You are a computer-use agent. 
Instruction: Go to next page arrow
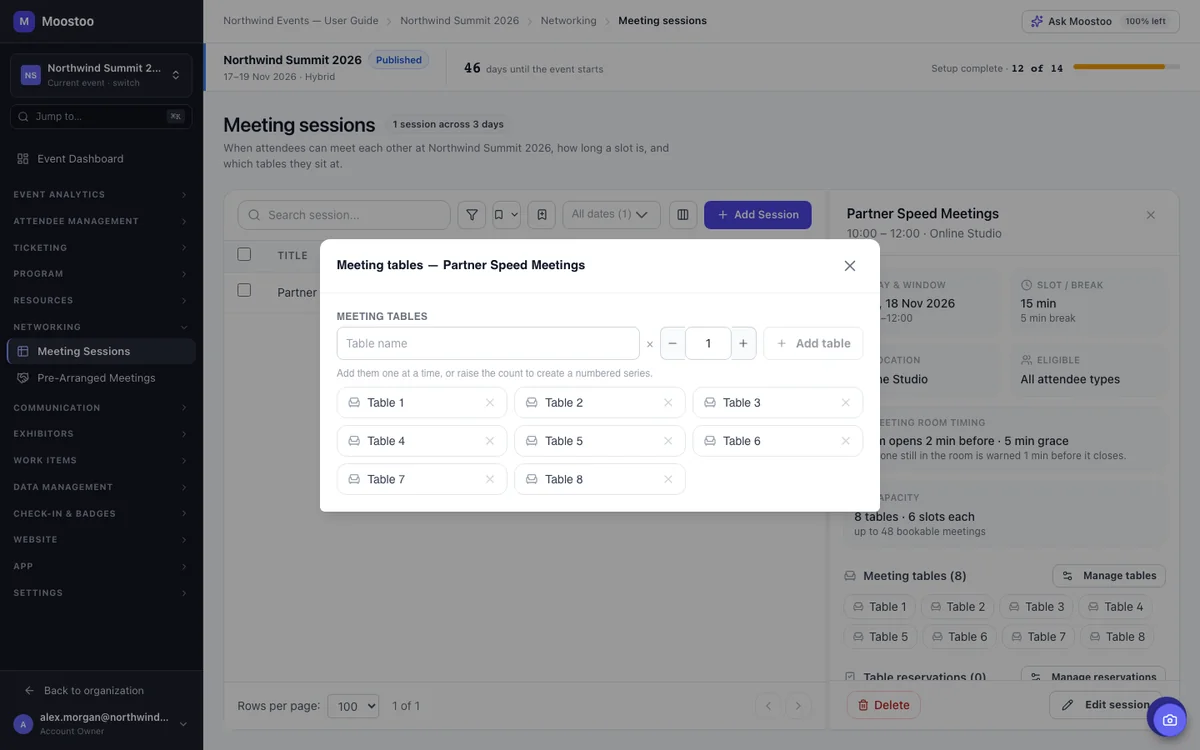coord(798,706)
